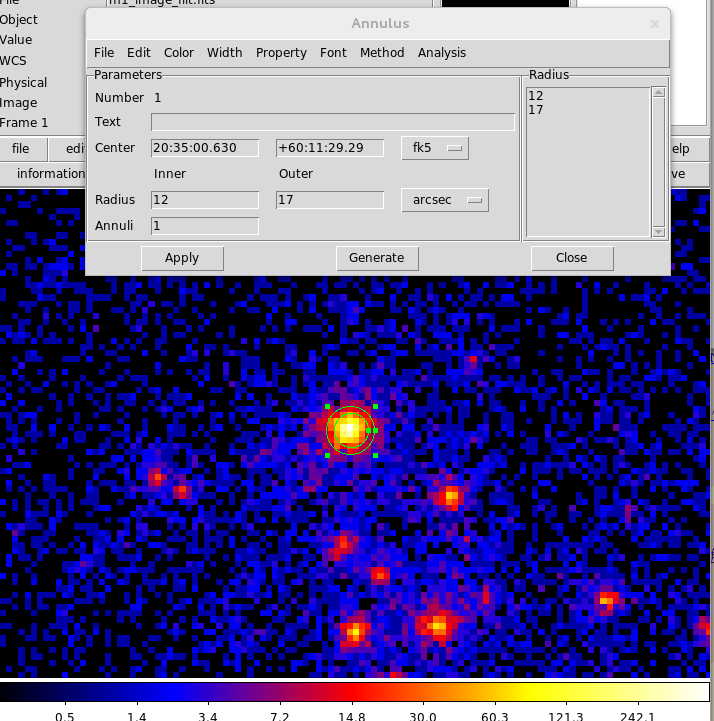Image resolution: width=714 pixels, height=721 pixels.
Task: Click the Apply button
Action: [x=182, y=258]
